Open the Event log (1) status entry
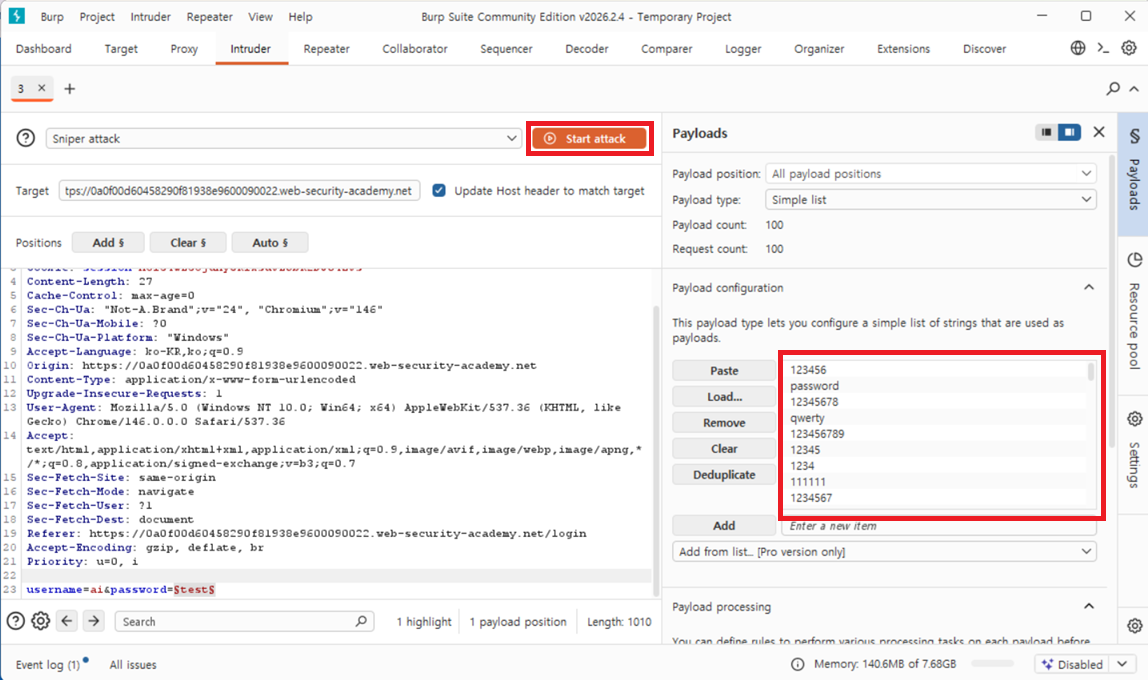 [x=48, y=664]
